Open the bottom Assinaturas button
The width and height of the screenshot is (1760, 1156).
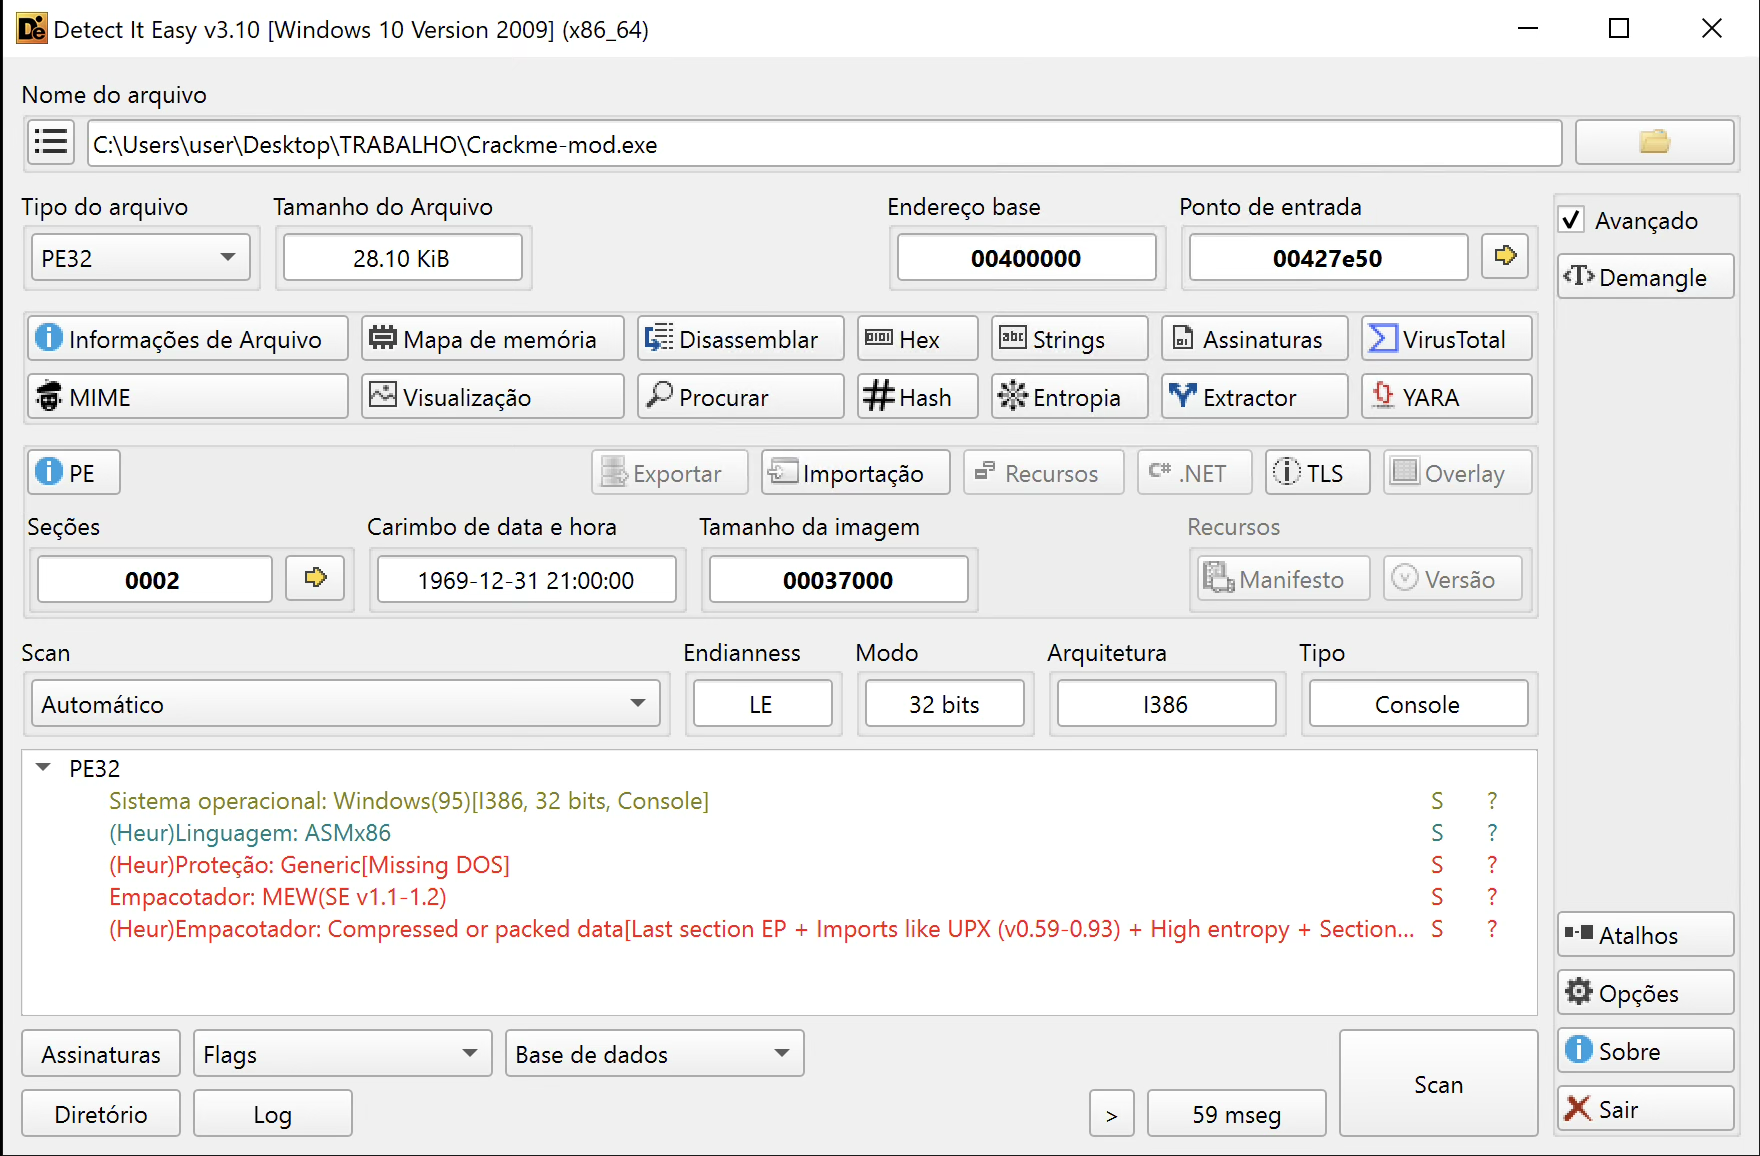point(101,1054)
